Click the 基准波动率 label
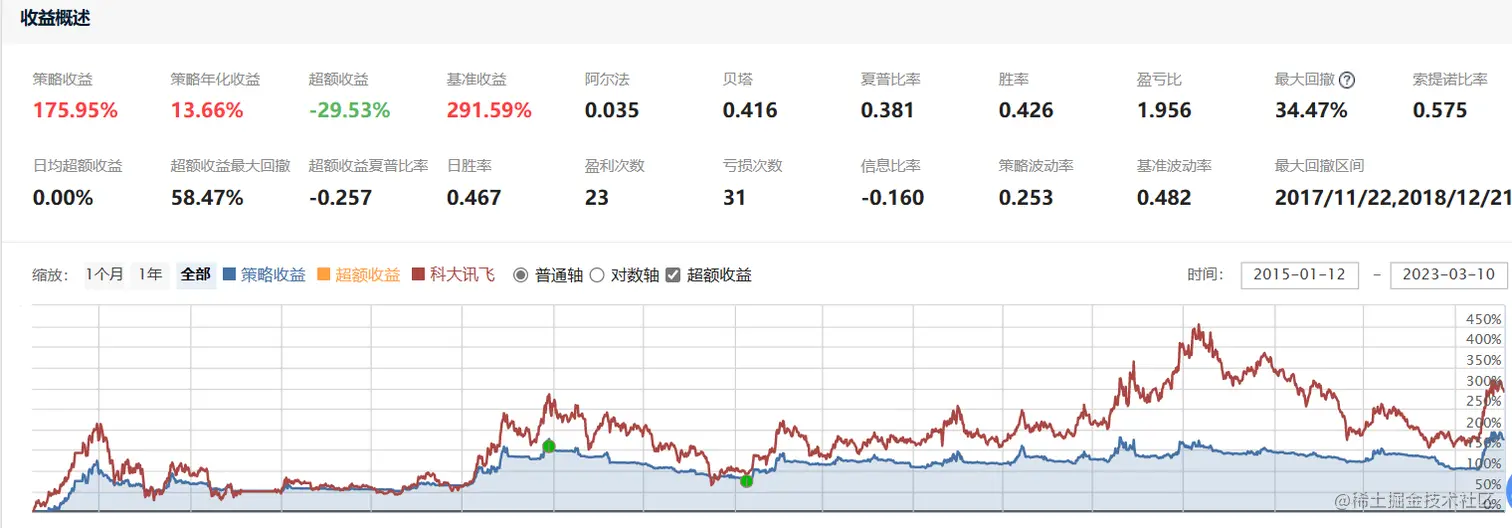The width and height of the screenshot is (1512, 528). pyautogui.click(x=1174, y=166)
